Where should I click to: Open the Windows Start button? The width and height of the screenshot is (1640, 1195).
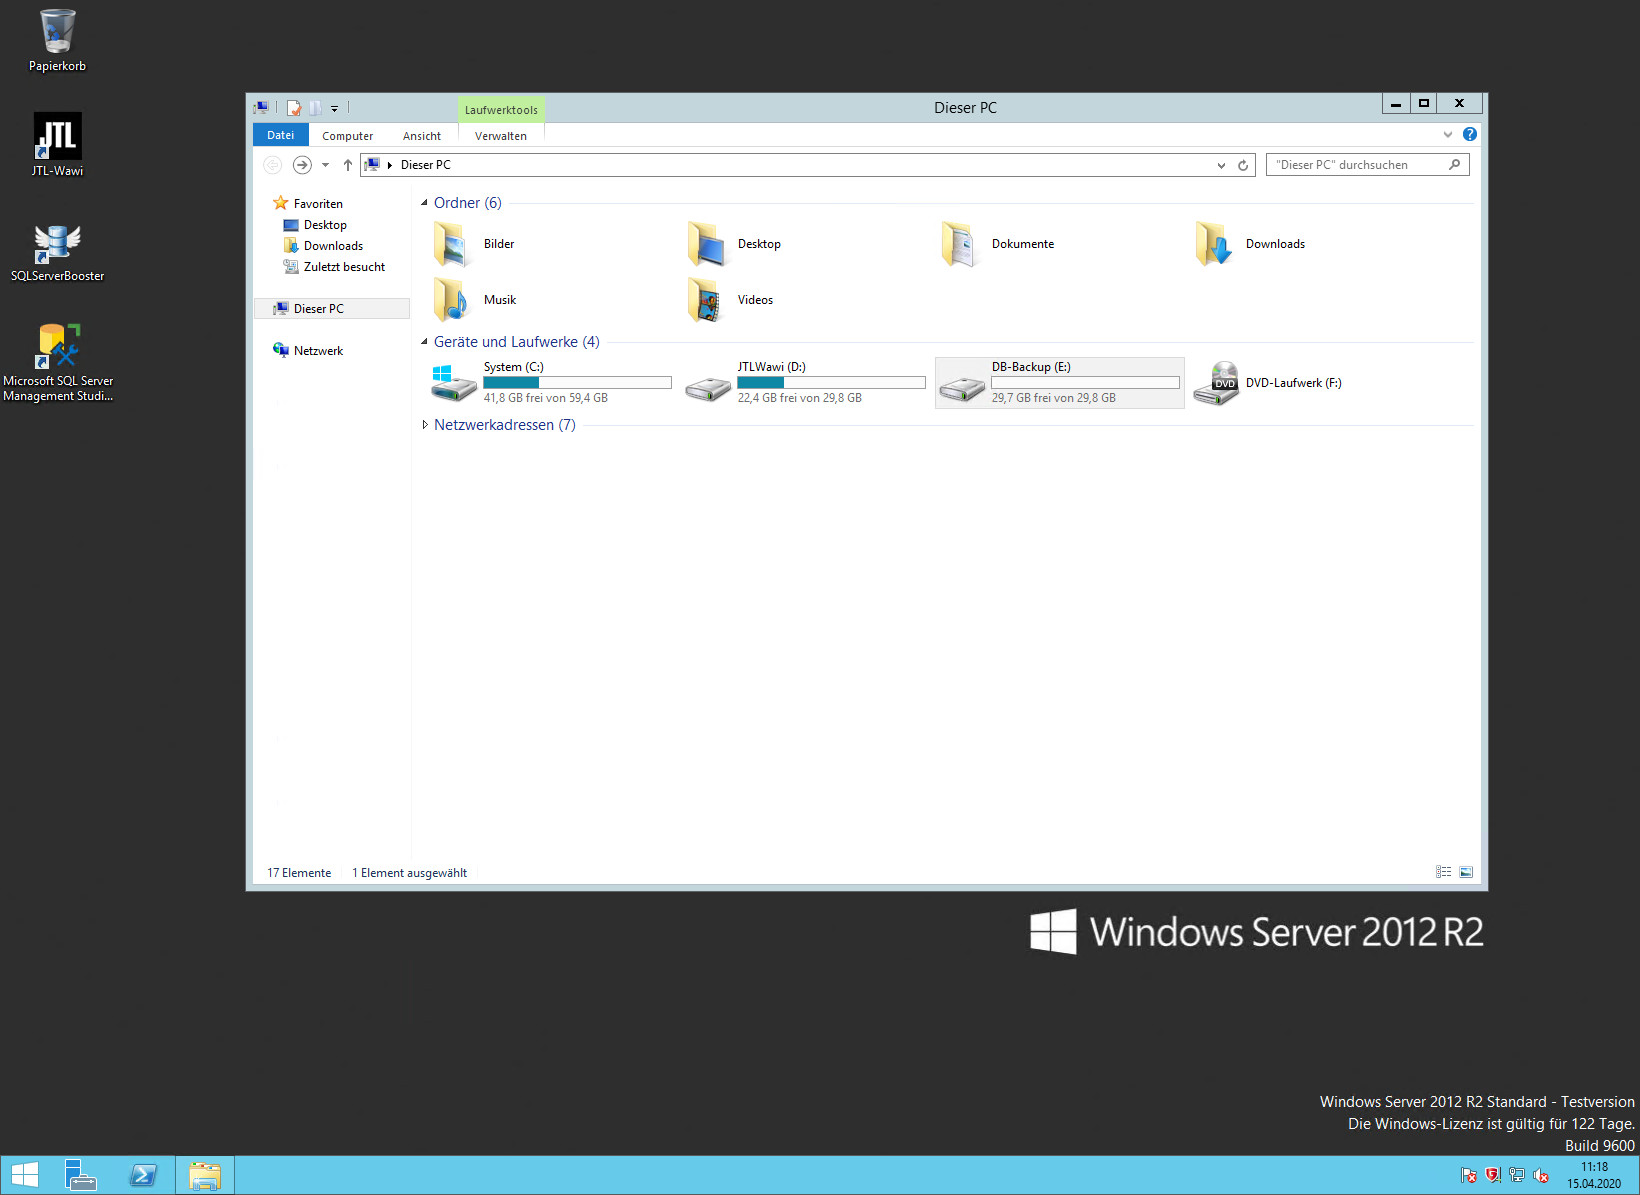pyautogui.click(x=25, y=1176)
